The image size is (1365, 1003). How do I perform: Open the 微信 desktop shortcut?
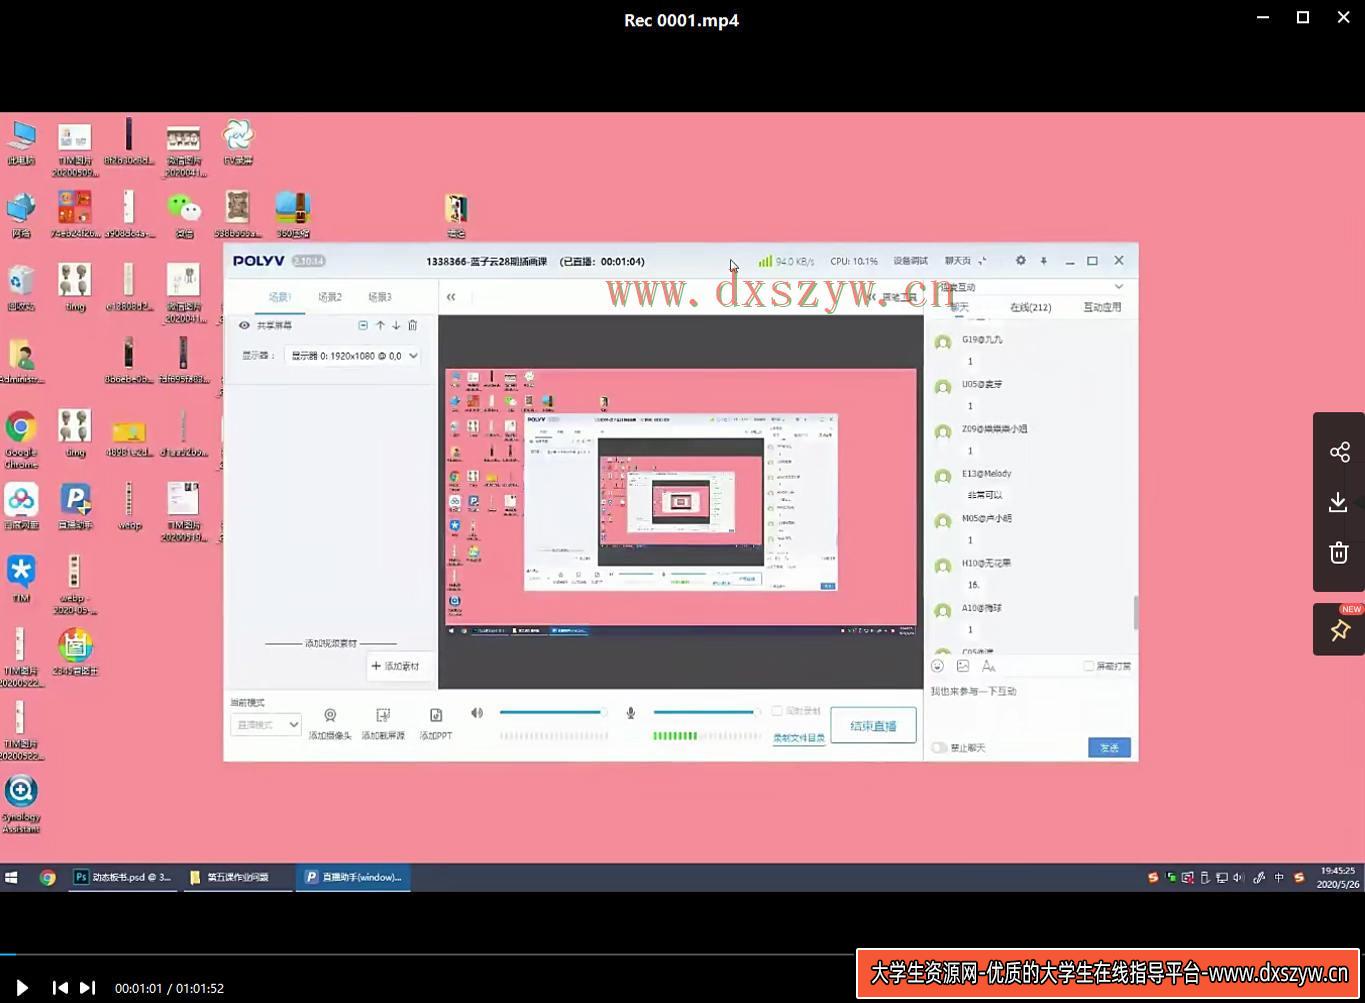click(184, 215)
